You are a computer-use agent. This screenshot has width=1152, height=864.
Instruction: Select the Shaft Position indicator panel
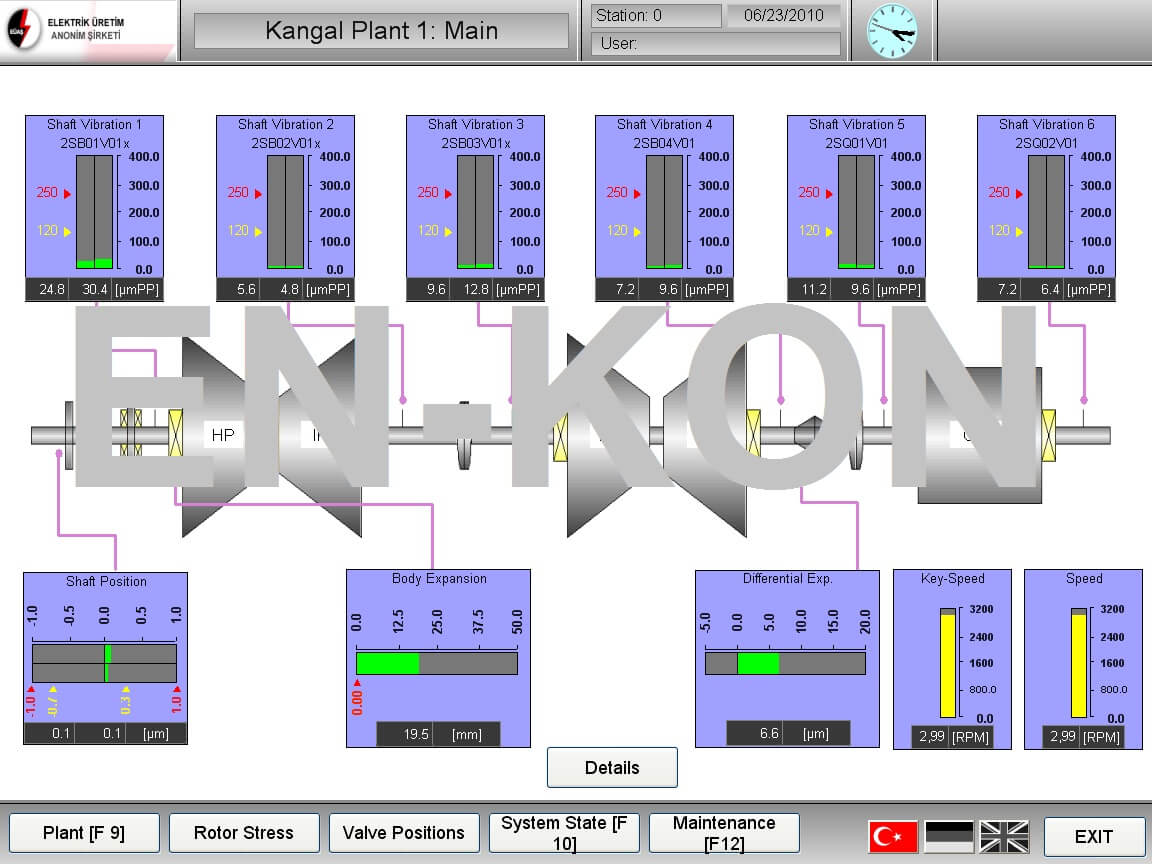(105, 658)
